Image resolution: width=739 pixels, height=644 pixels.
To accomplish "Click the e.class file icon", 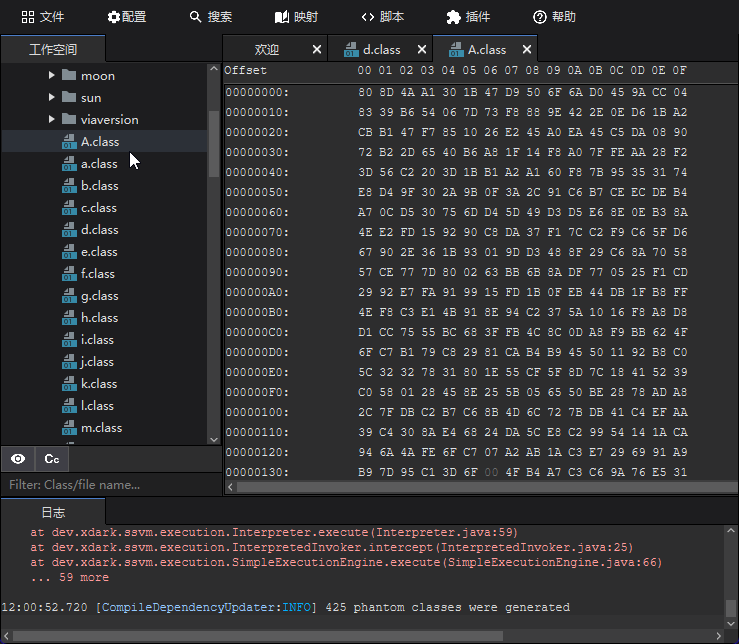I will pyautogui.click(x=69, y=252).
